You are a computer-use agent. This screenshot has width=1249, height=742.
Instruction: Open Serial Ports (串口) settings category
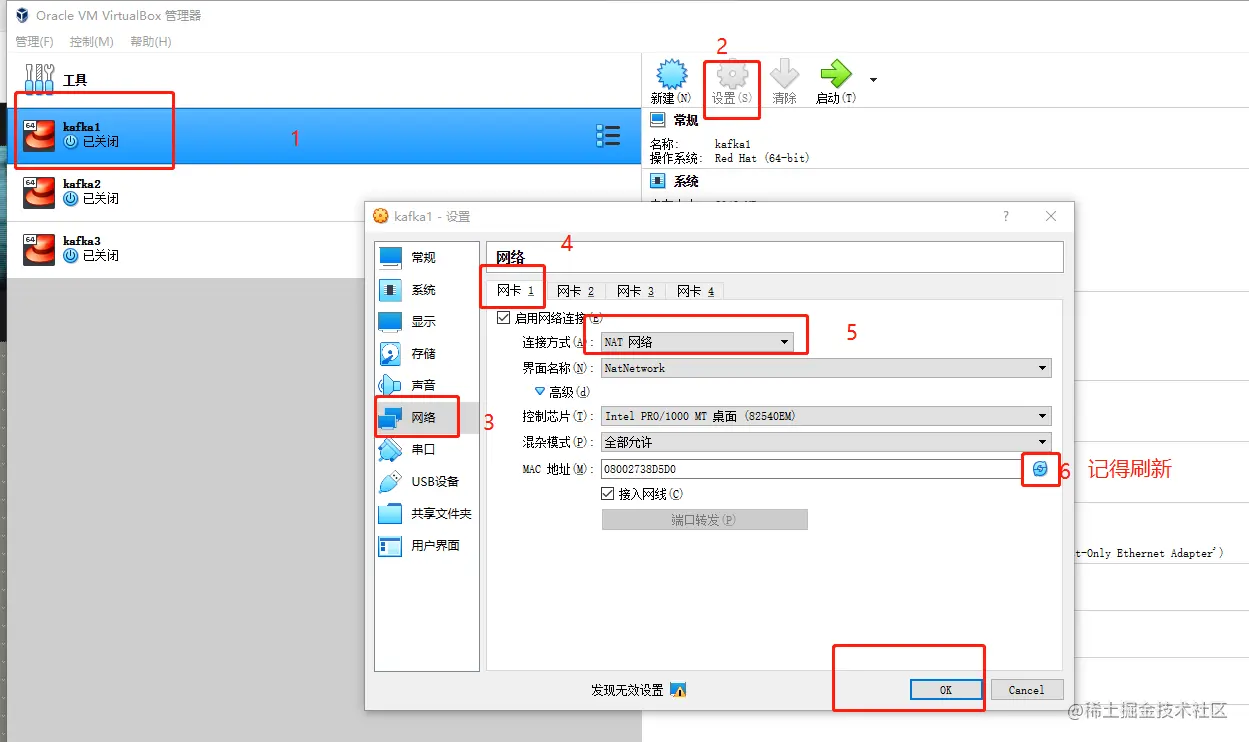click(x=427, y=449)
